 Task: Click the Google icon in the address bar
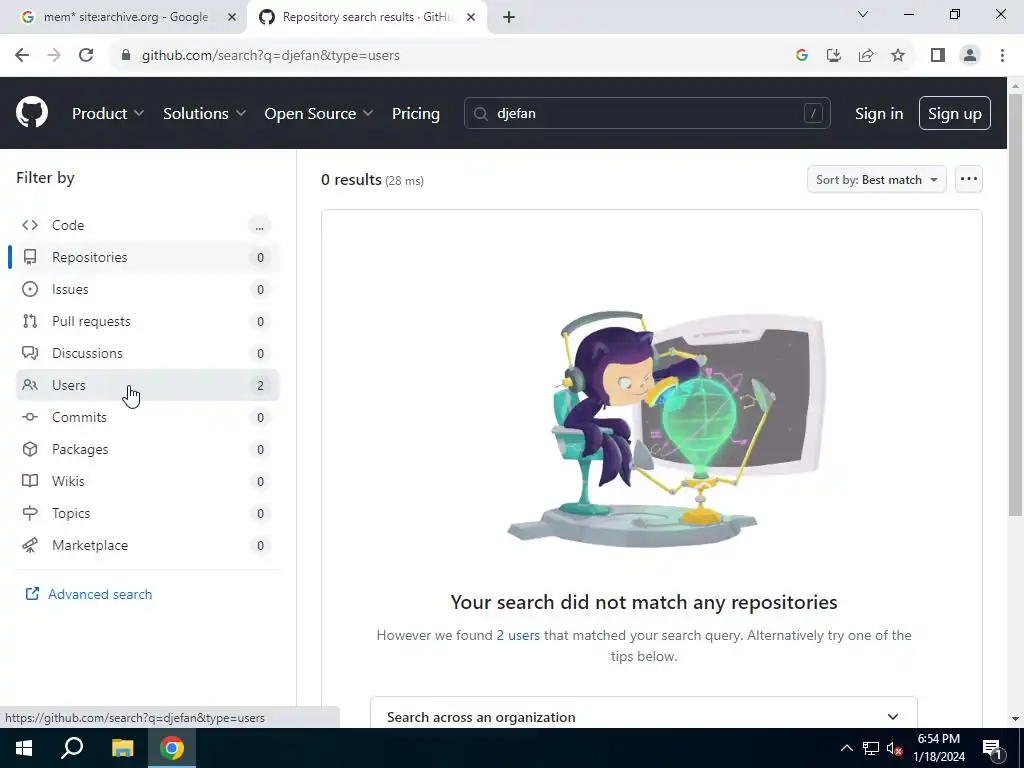[802, 55]
